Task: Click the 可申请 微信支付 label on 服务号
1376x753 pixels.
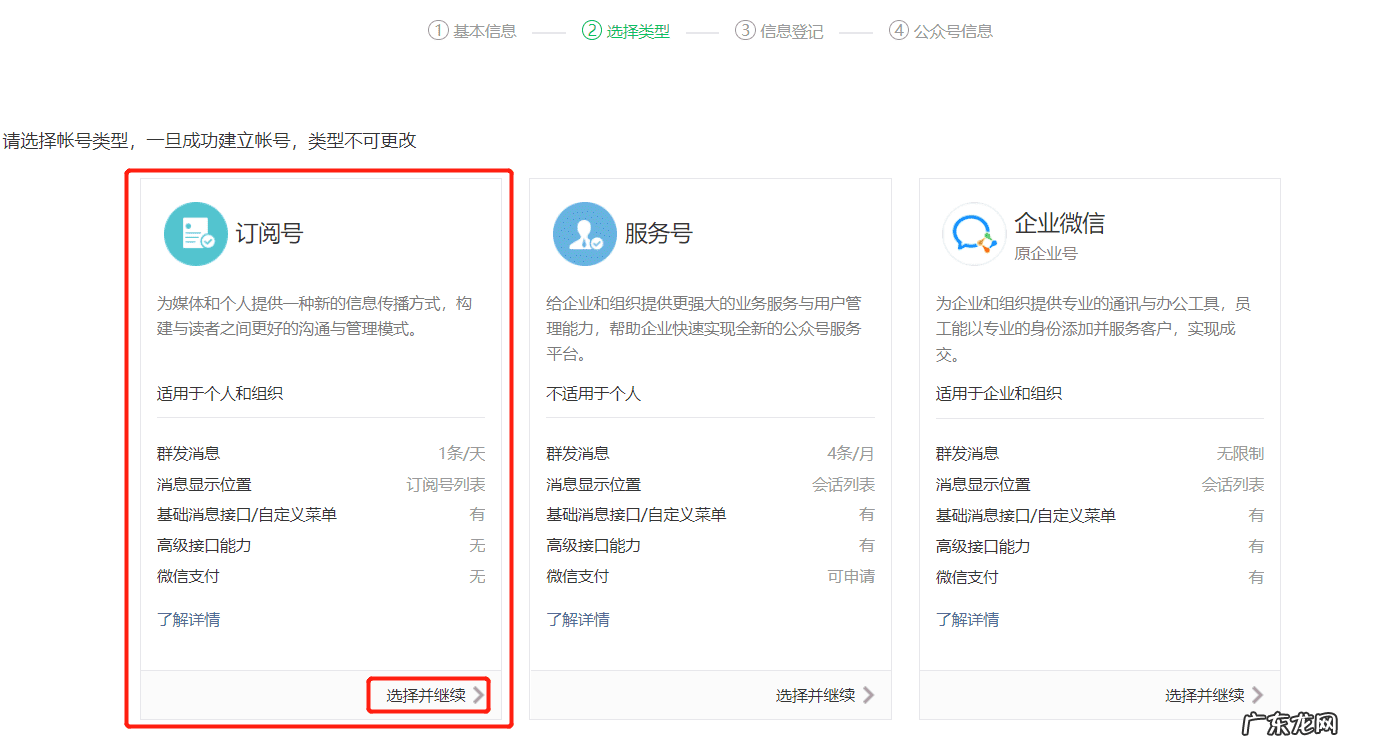Action: coord(851,577)
